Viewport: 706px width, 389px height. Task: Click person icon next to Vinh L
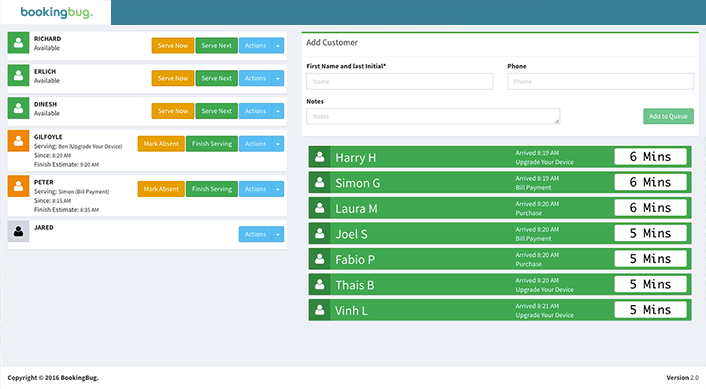click(320, 310)
